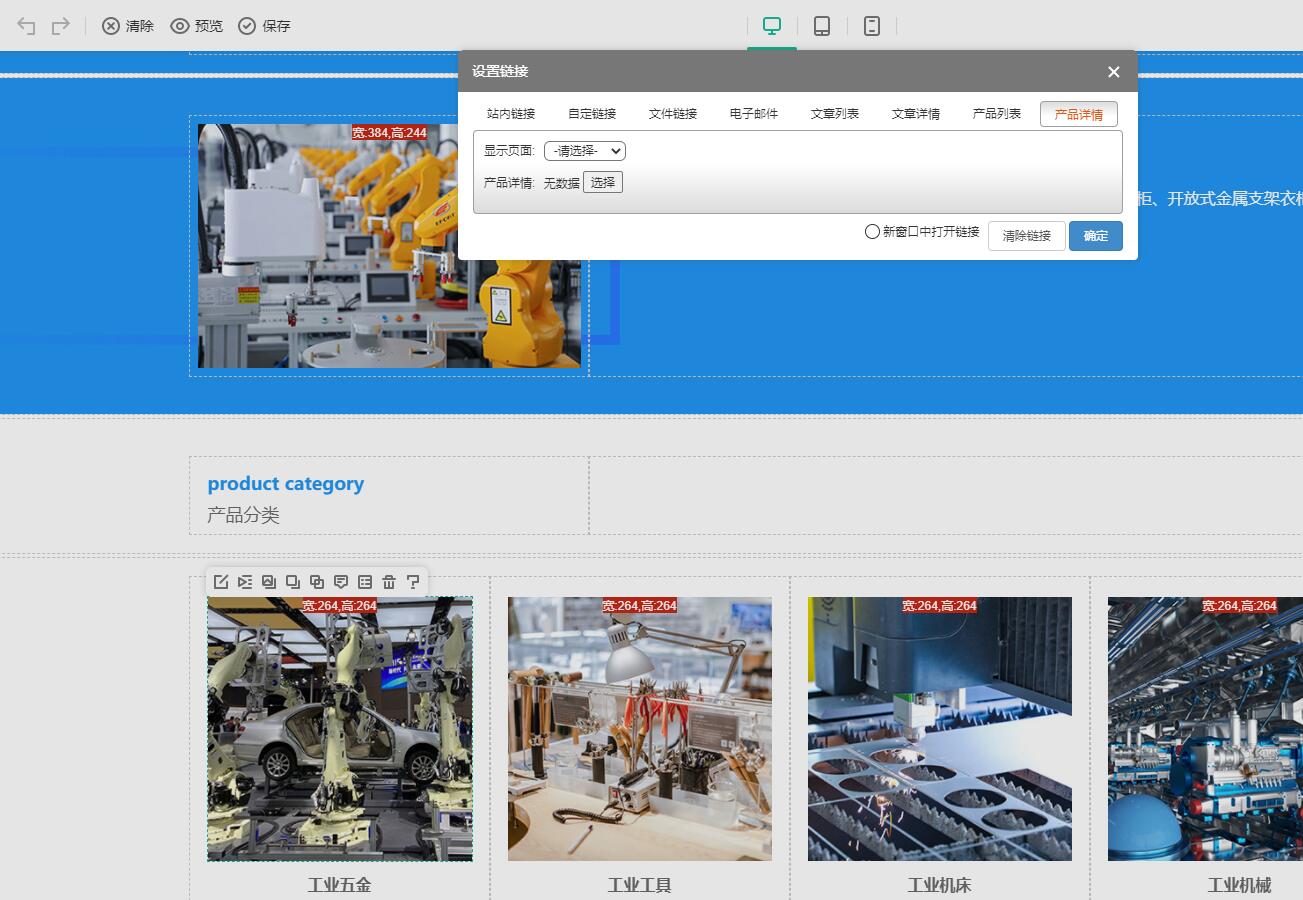This screenshot has height=900, width=1303.
Task: Confirm with the 确定 button
Action: pos(1096,236)
